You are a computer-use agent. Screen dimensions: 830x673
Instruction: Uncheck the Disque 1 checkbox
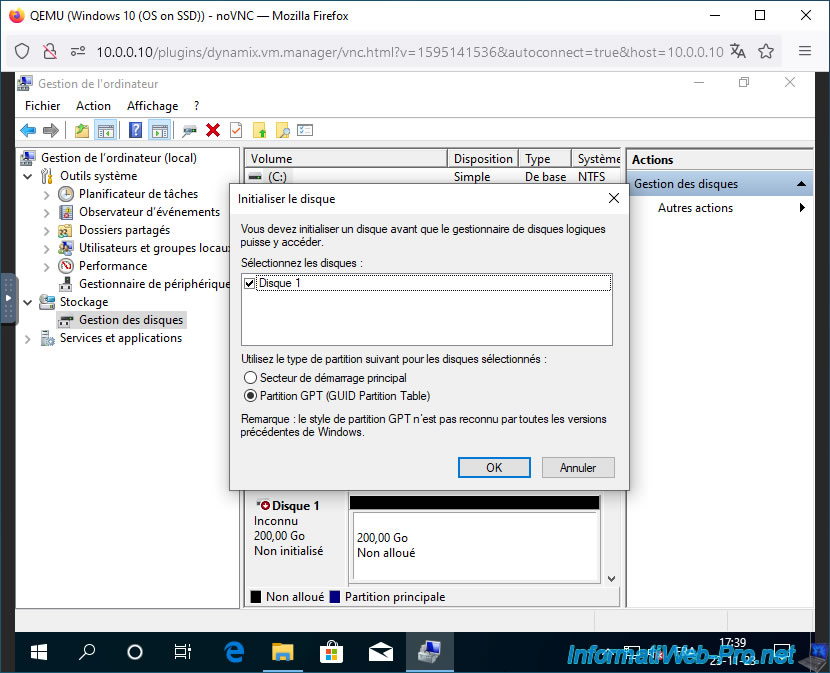249,284
